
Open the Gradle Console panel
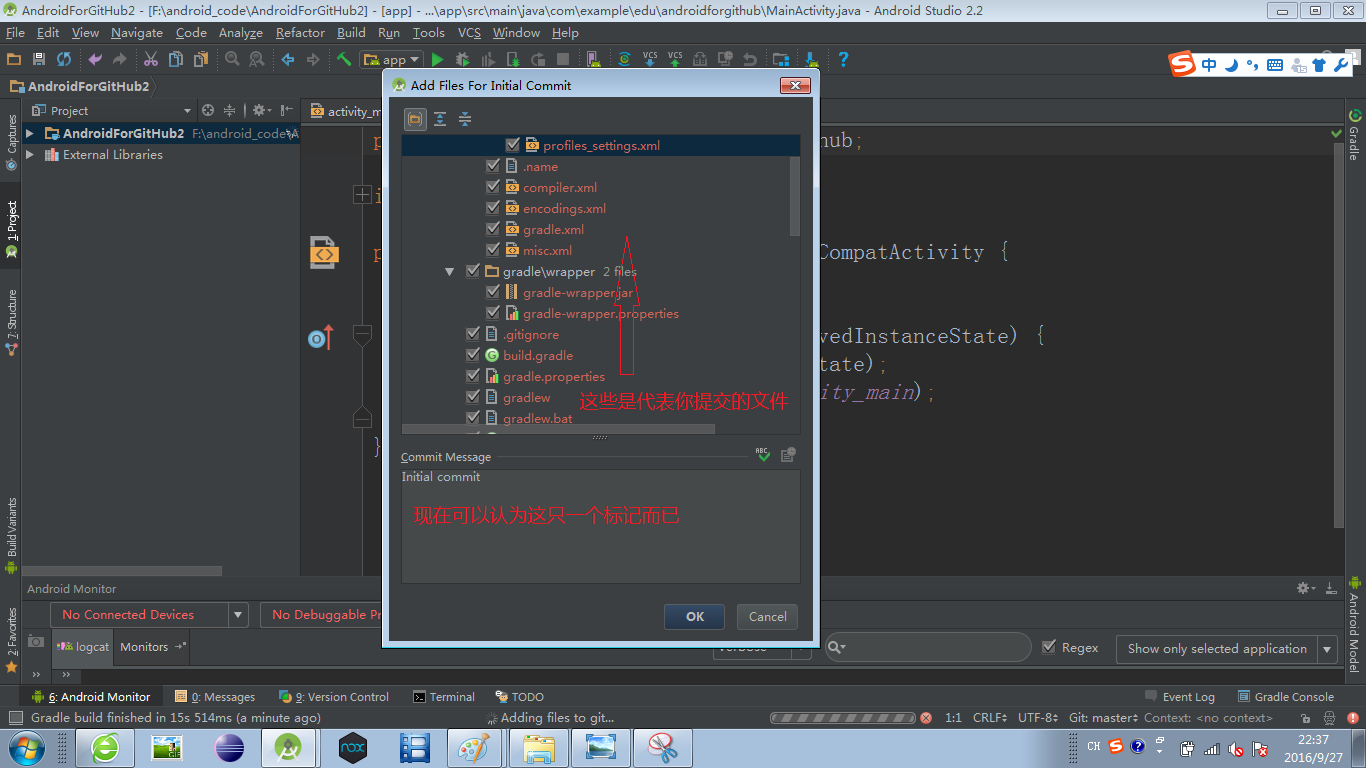pos(1285,696)
